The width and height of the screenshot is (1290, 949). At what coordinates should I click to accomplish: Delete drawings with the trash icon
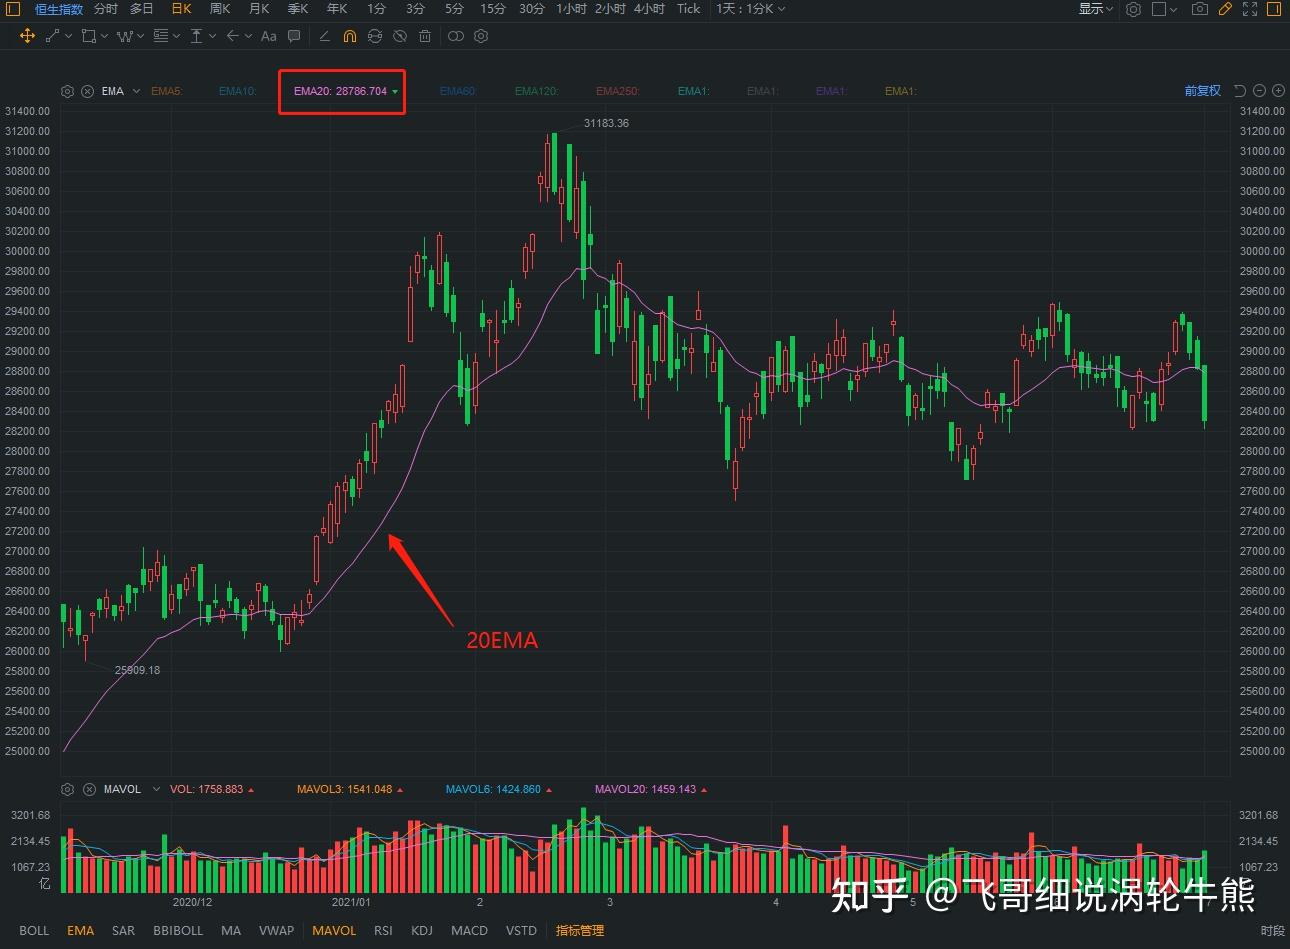coord(425,36)
